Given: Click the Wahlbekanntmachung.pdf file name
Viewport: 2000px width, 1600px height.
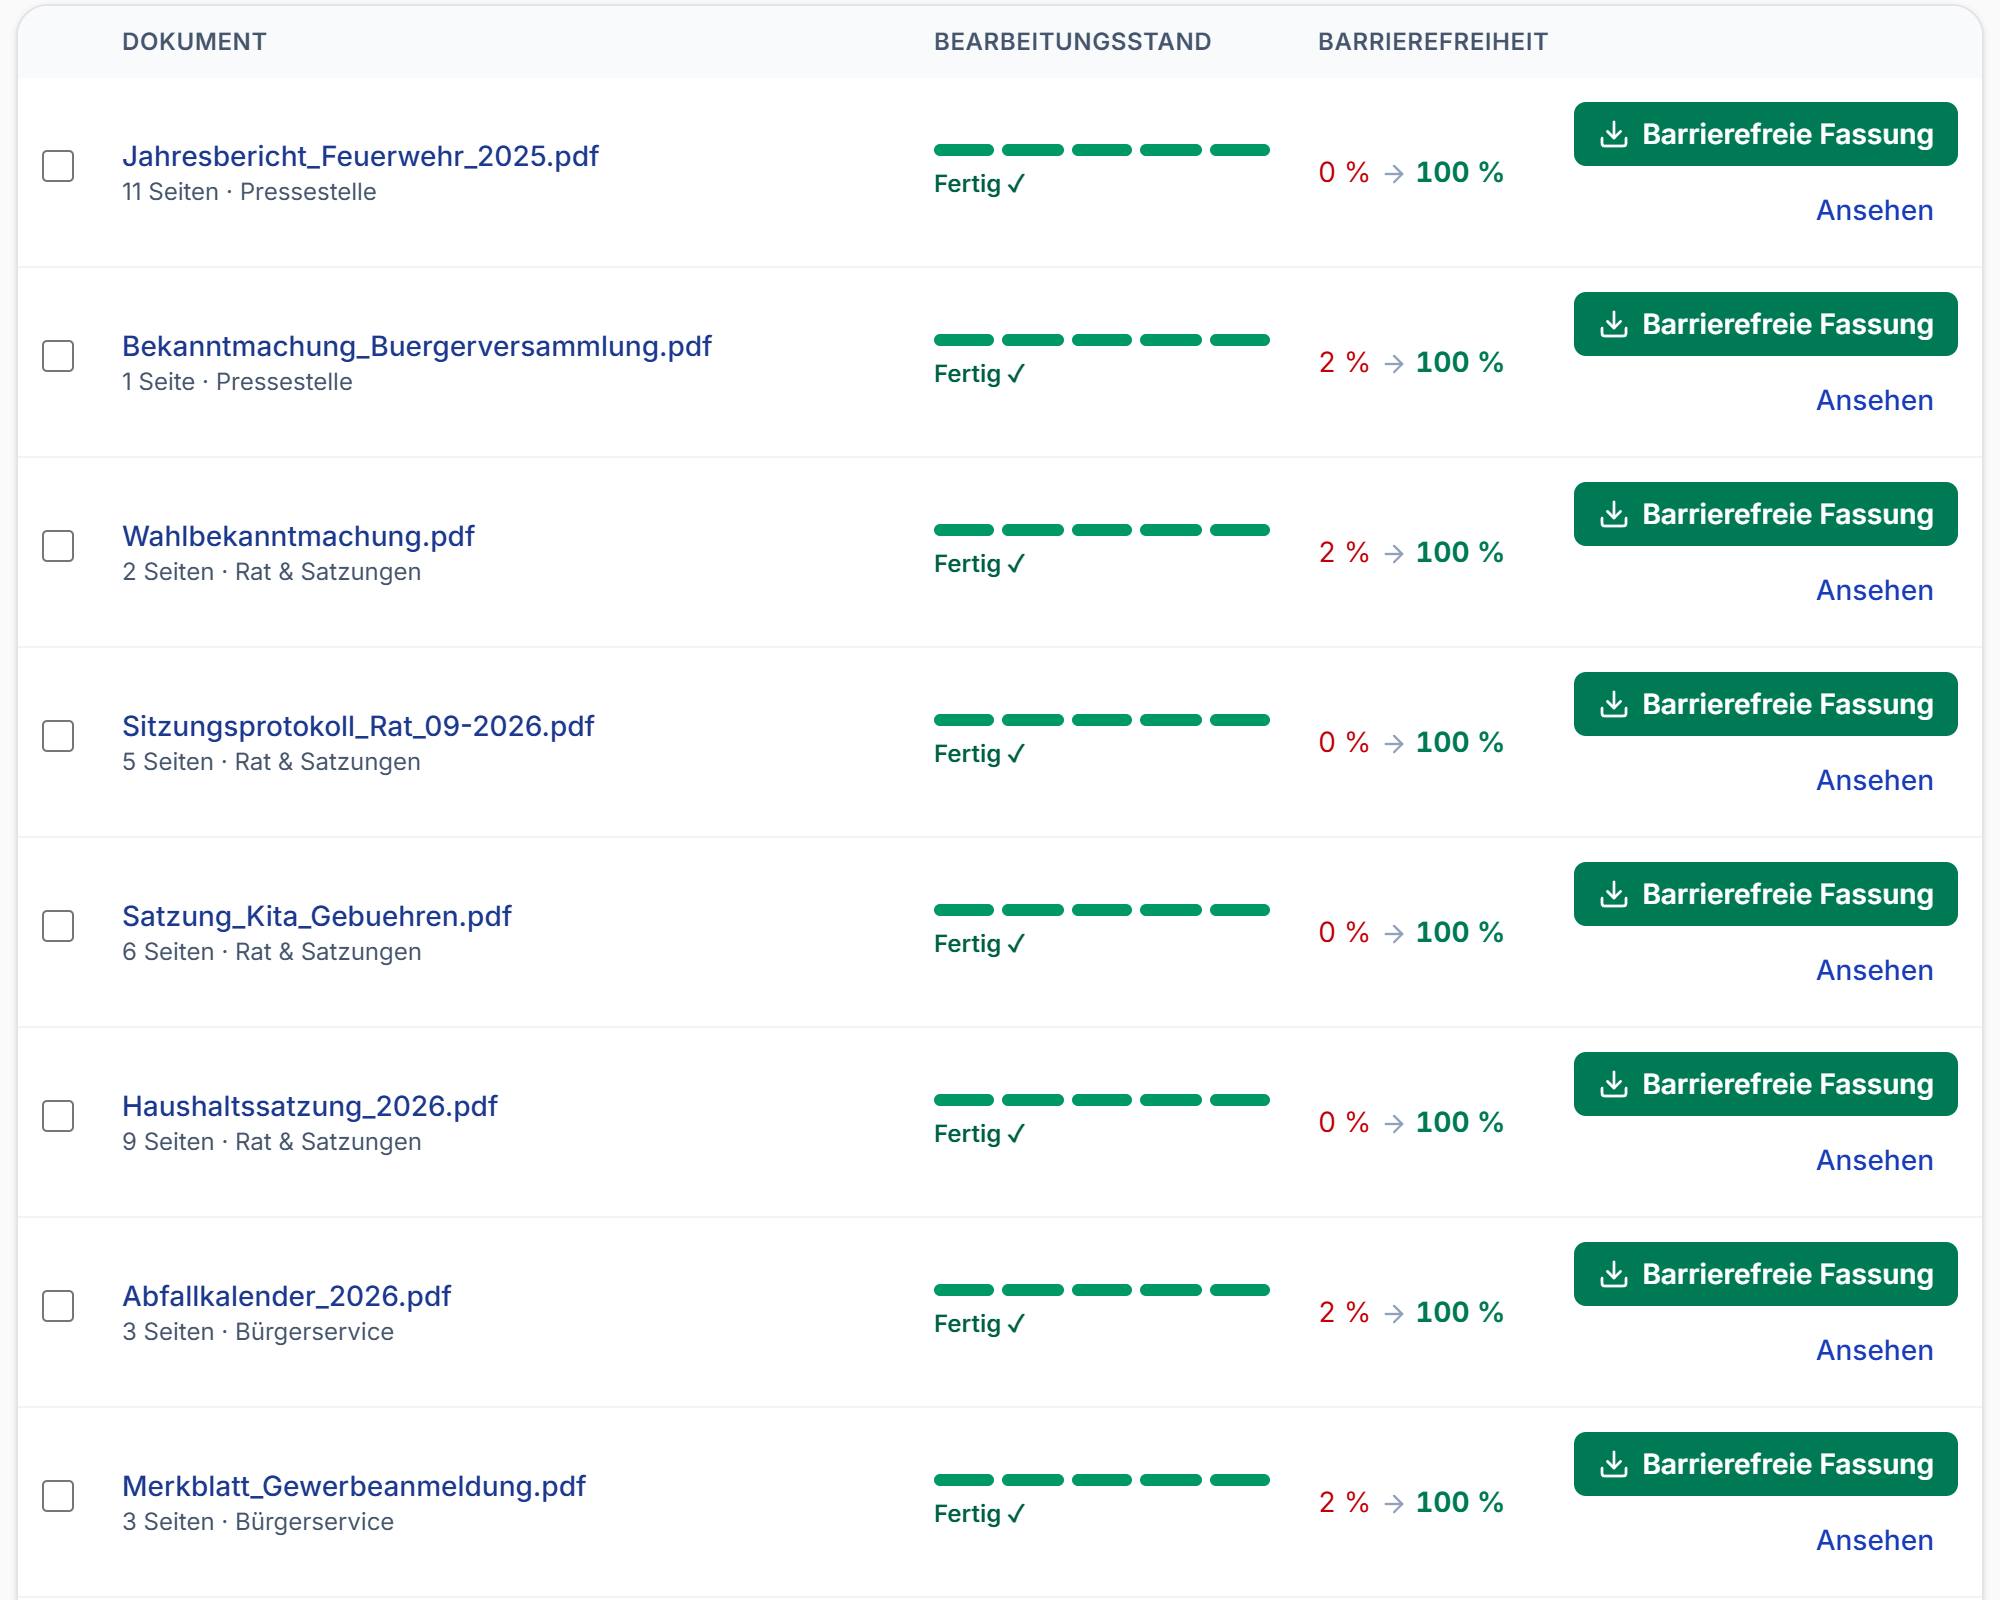Looking at the screenshot, I should tap(298, 536).
